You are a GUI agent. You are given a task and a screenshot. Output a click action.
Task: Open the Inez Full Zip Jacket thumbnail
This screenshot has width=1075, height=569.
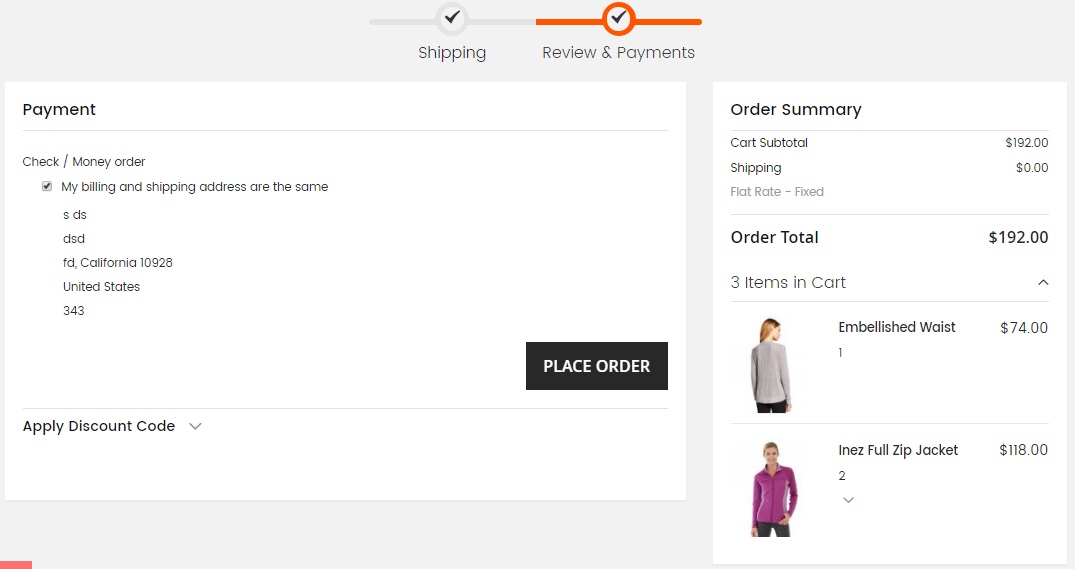pyautogui.click(x=771, y=489)
